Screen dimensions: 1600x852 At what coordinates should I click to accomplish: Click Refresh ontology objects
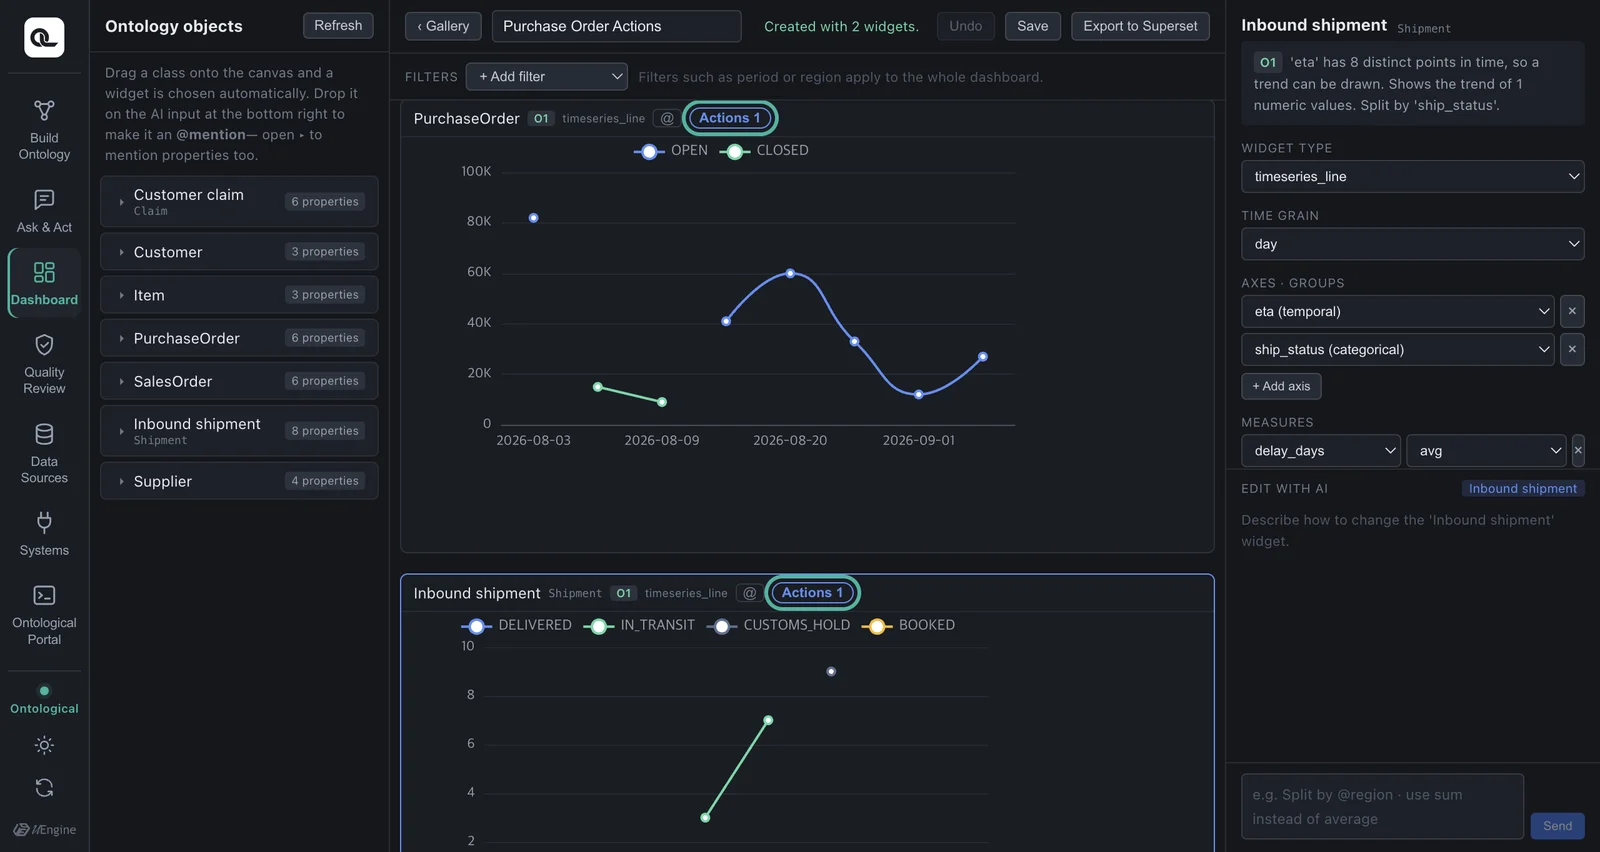[338, 26]
